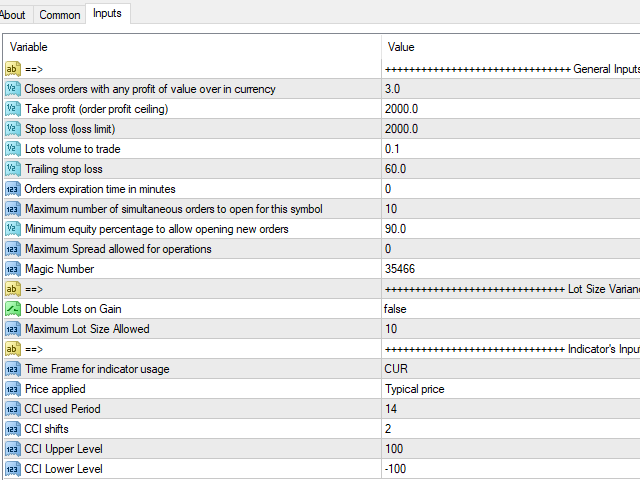This screenshot has width=640, height=480.
Task: Edit the Stop loss value 2000.0
Action: (511, 129)
